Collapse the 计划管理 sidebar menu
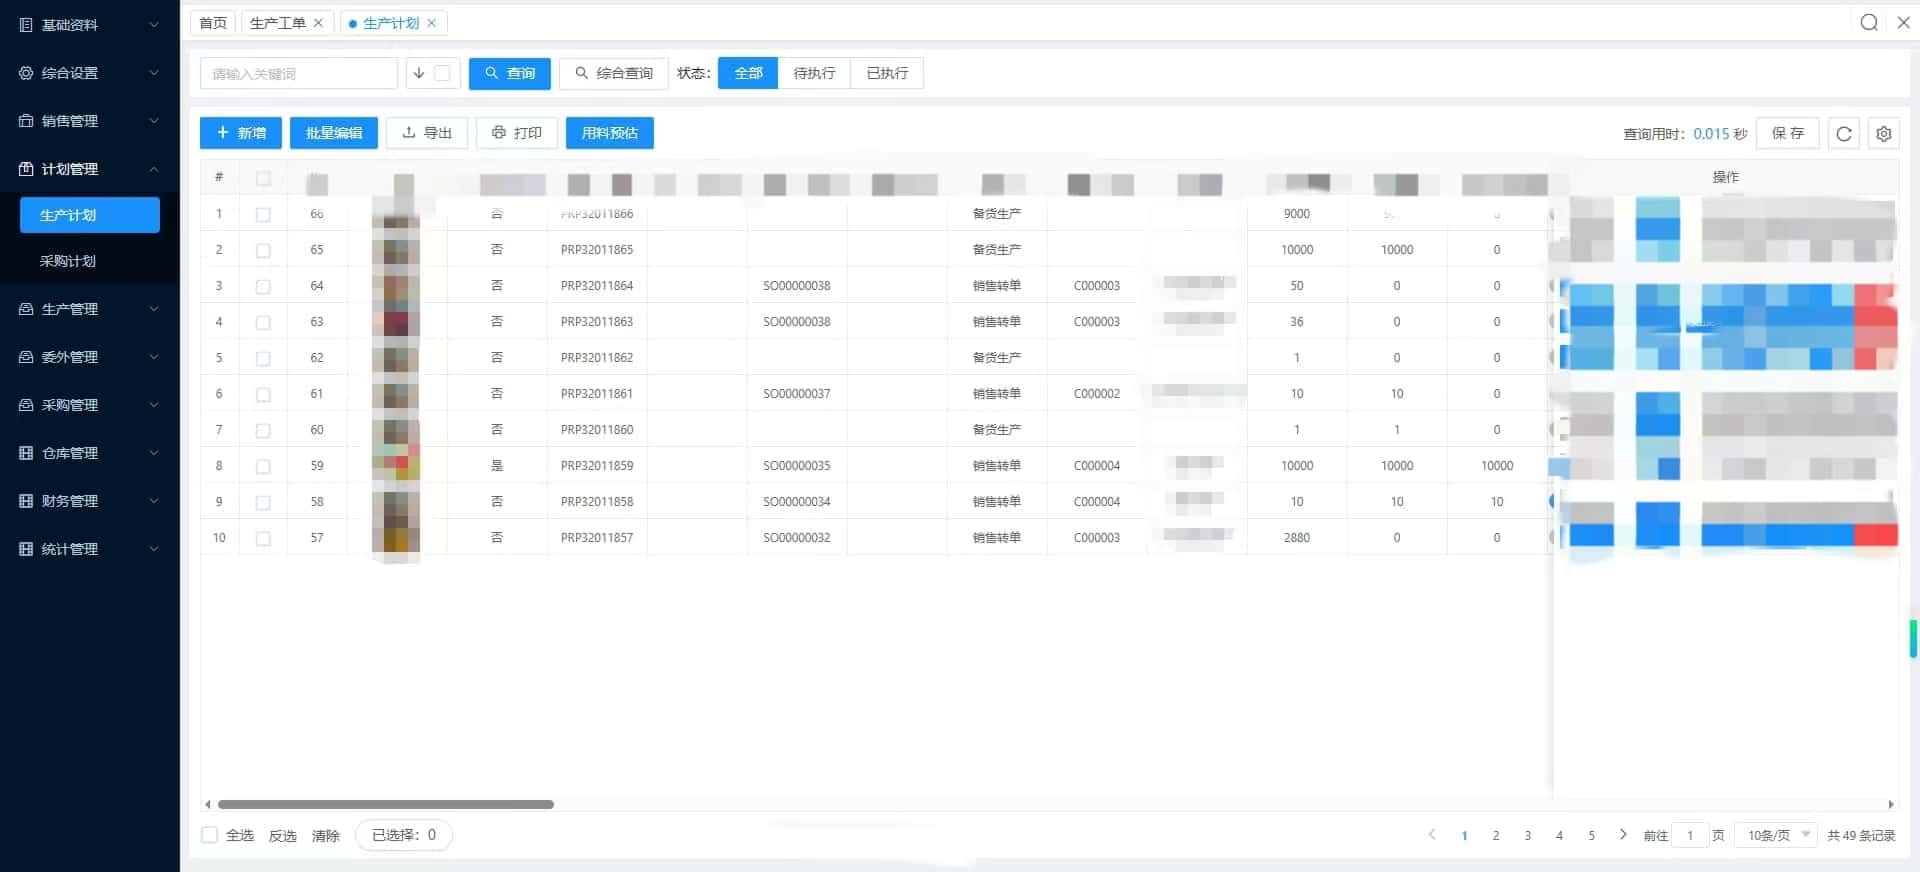The image size is (1920, 872). coord(89,169)
